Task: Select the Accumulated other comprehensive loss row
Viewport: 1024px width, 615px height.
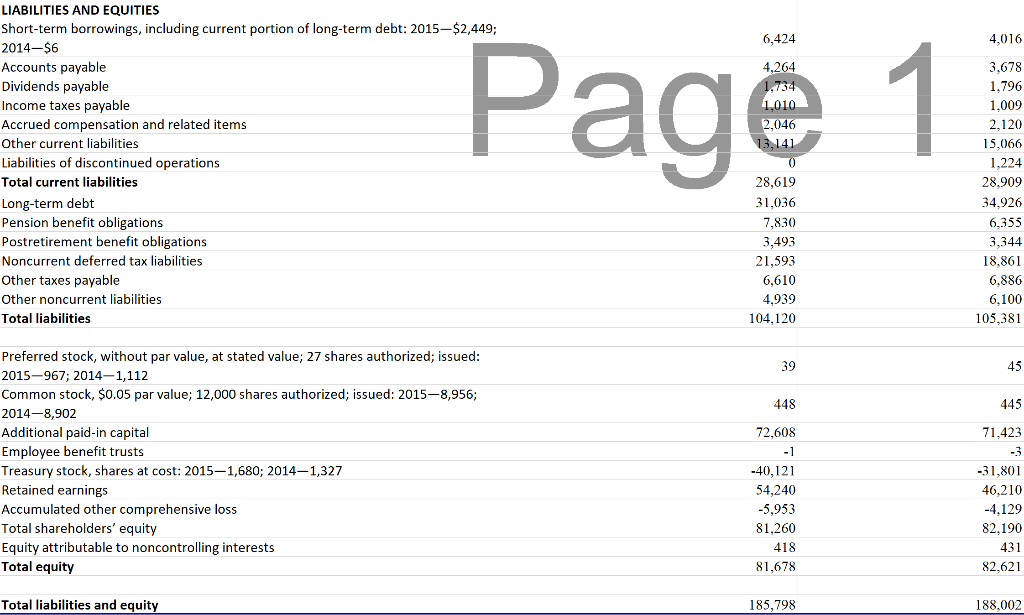Action: click(118, 509)
